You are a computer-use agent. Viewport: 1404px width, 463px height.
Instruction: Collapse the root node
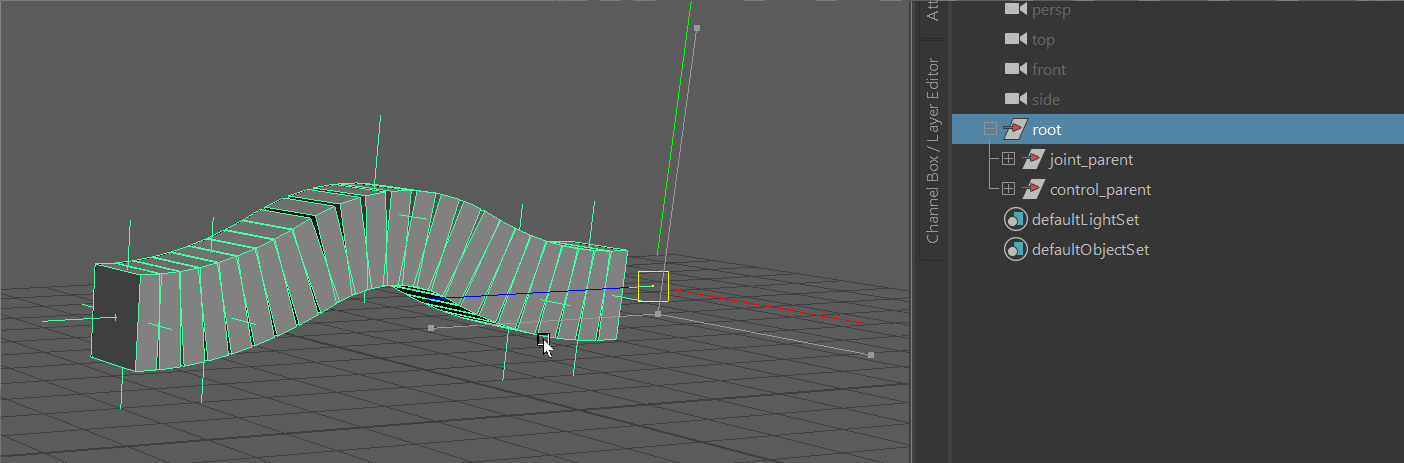[990, 129]
